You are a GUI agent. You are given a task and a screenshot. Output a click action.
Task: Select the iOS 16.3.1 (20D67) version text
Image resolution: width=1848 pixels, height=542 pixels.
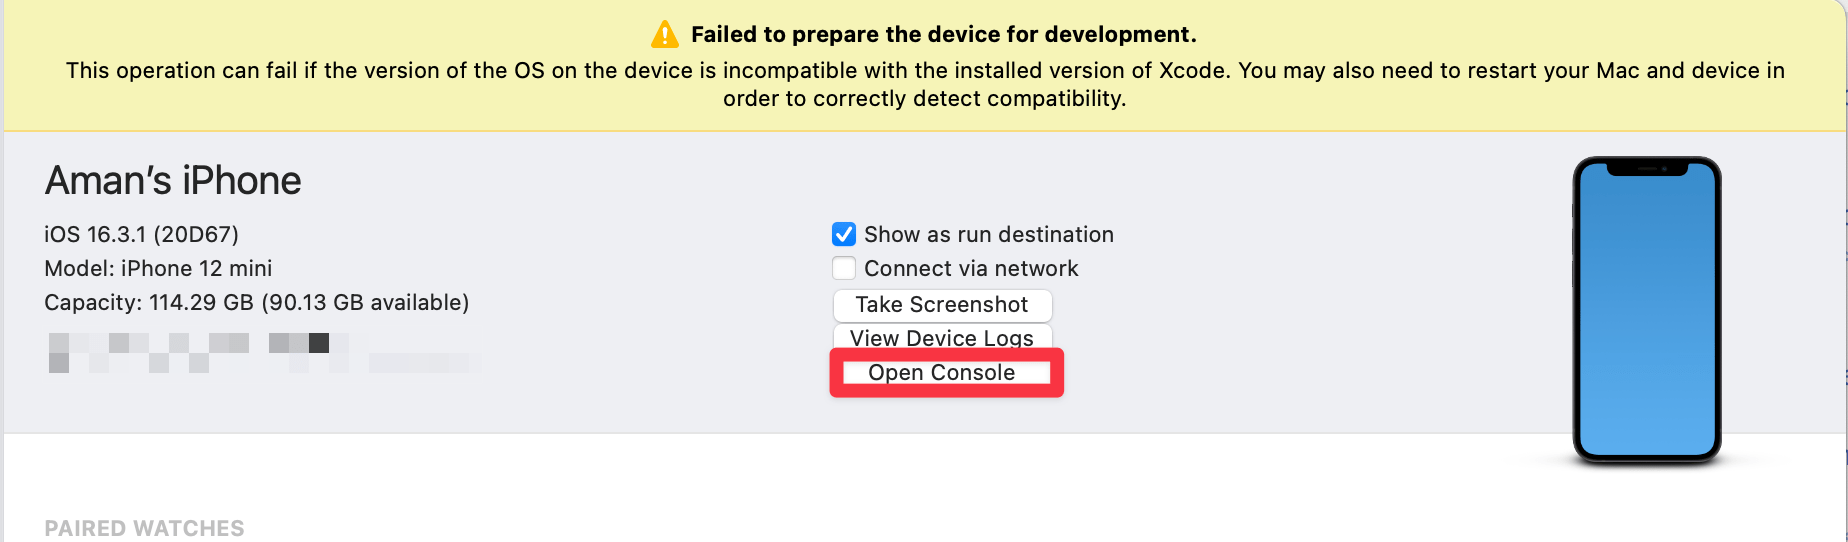[141, 234]
